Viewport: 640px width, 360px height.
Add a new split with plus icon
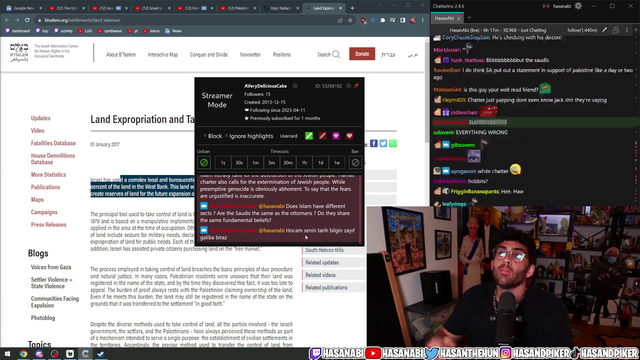pyautogui.click(x=636, y=30)
